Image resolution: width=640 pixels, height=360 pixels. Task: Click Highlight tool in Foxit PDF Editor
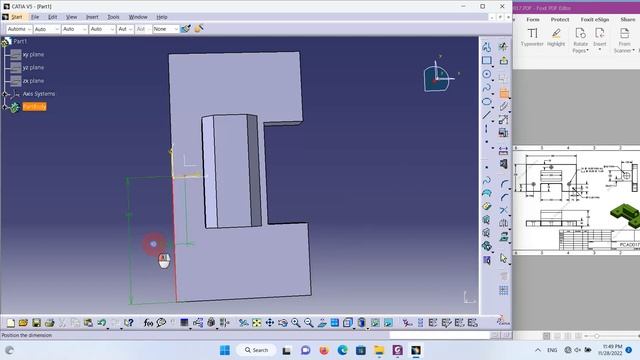(x=556, y=37)
